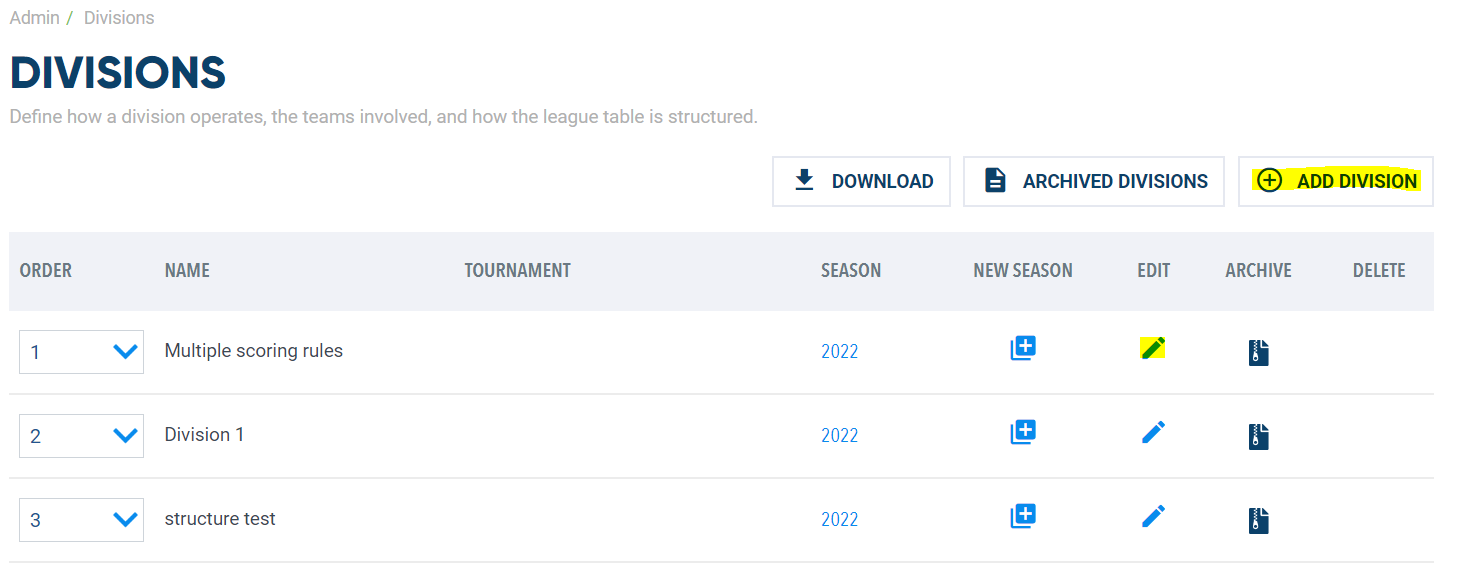1462x564 pixels.
Task: Archive Division 1 using zip icon
Action: coord(1258,436)
